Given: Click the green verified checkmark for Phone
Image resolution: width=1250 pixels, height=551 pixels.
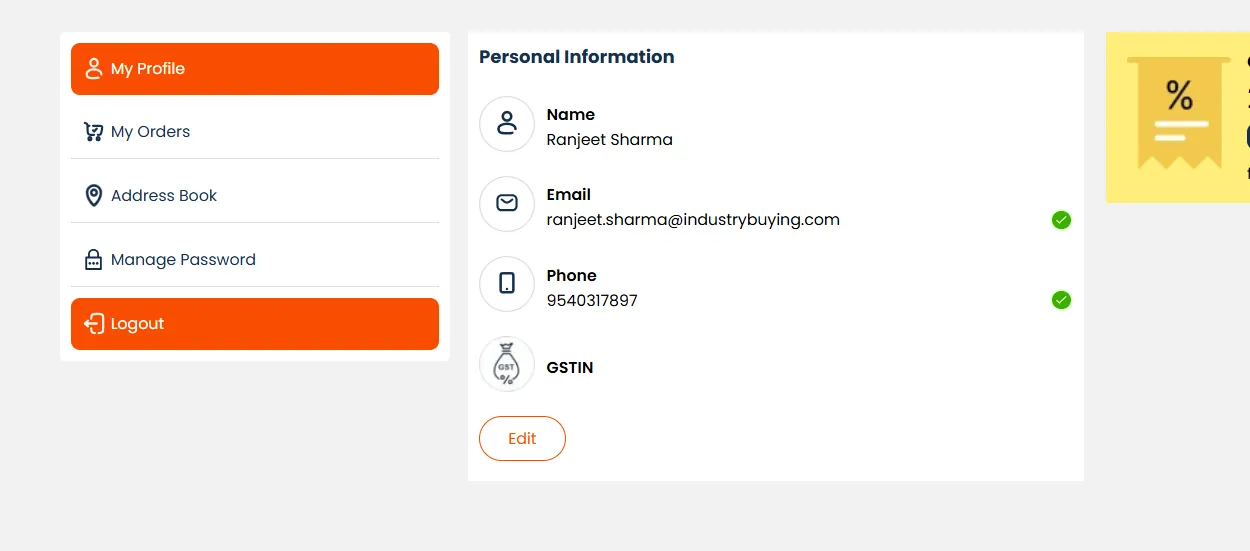Looking at the screenshot, I should pyautogui.click(x=1061, y=300).
